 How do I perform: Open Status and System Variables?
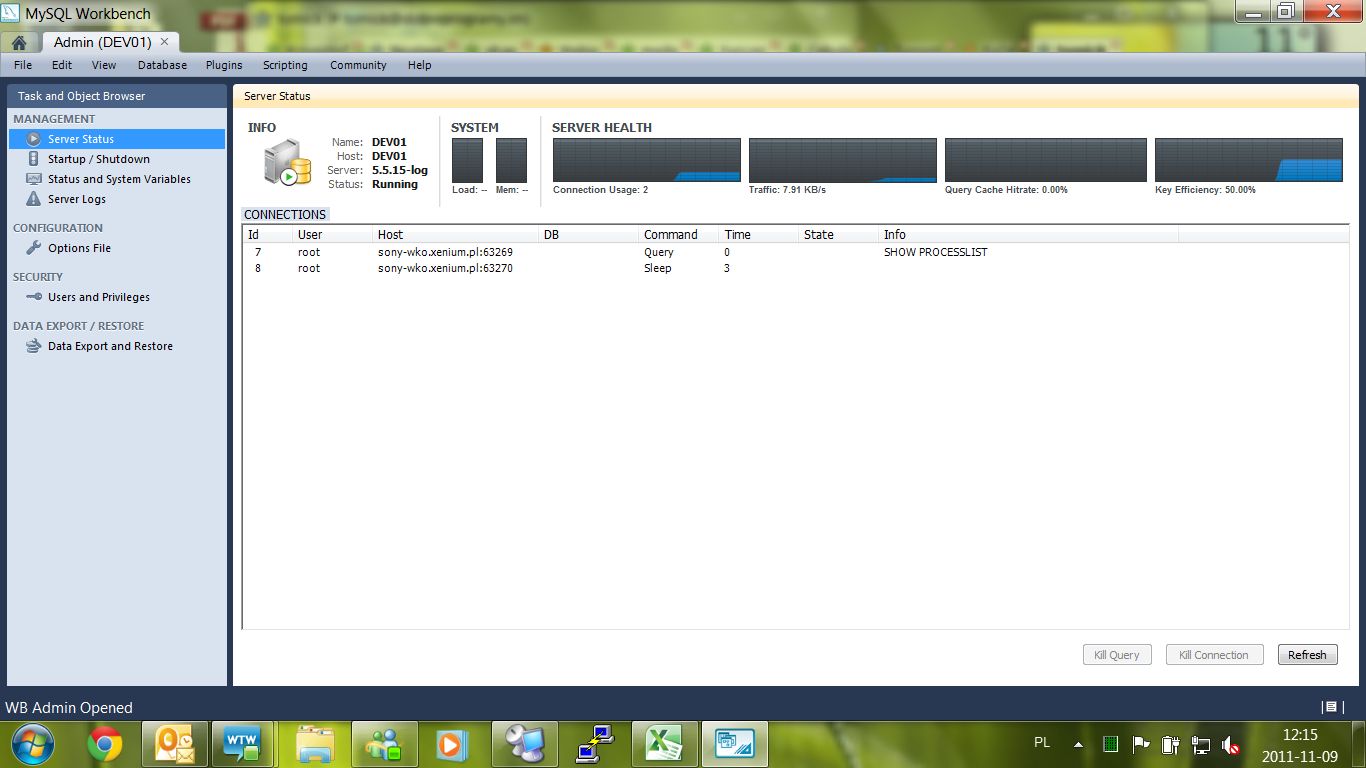119,179
